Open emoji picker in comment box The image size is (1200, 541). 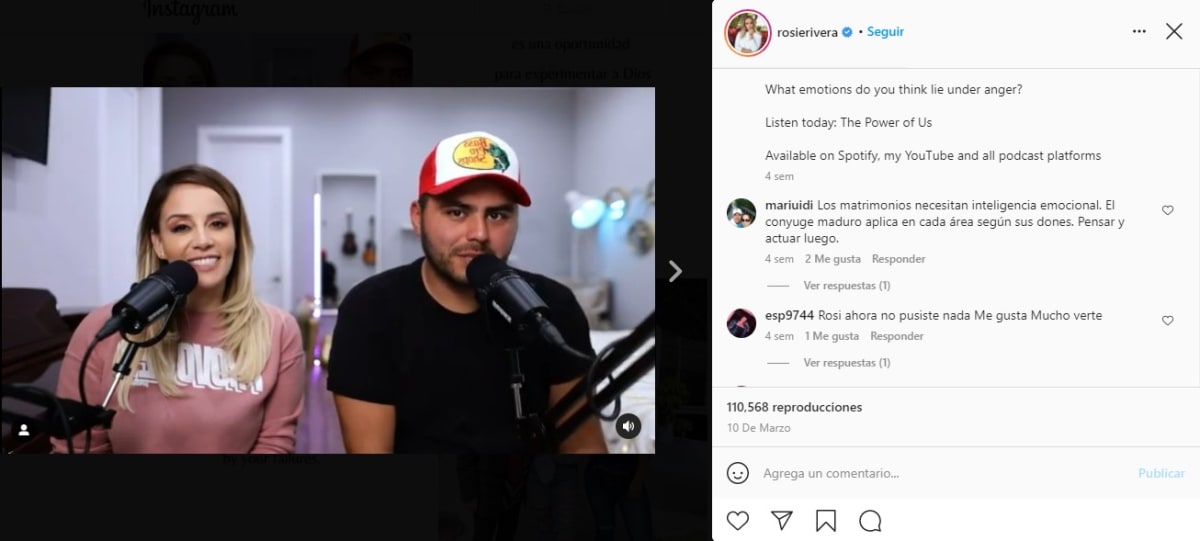738,473
